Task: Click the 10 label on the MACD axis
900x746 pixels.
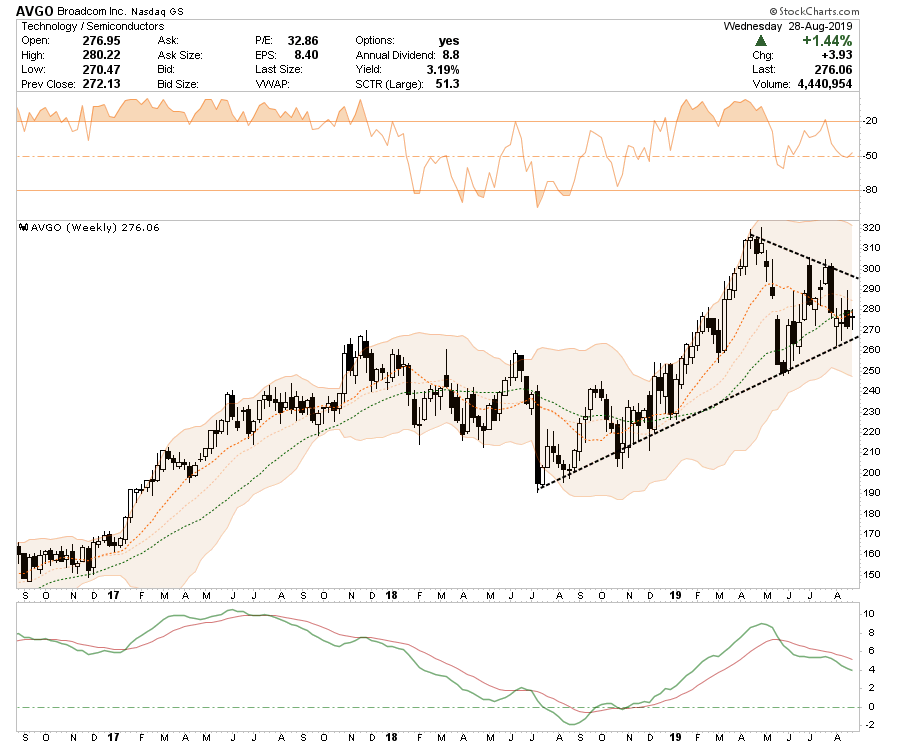Action: [869, 614]
